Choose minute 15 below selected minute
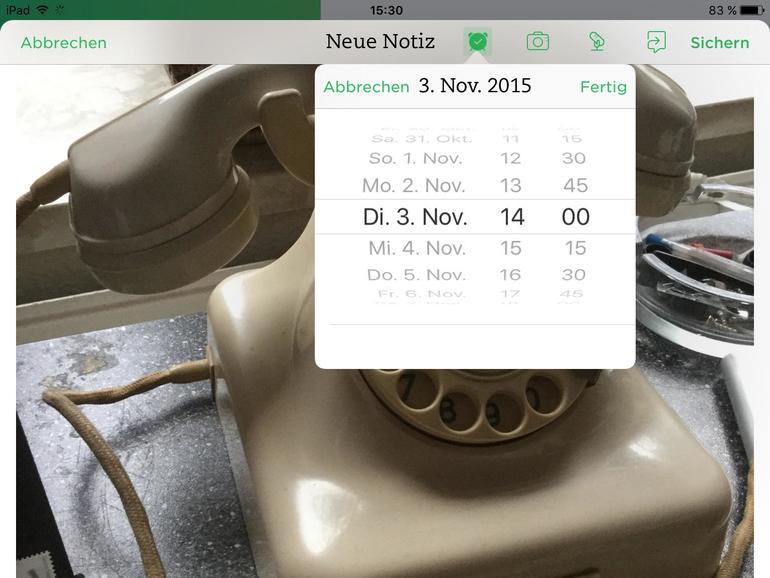770x578 pixels. (x=575, y=248)
